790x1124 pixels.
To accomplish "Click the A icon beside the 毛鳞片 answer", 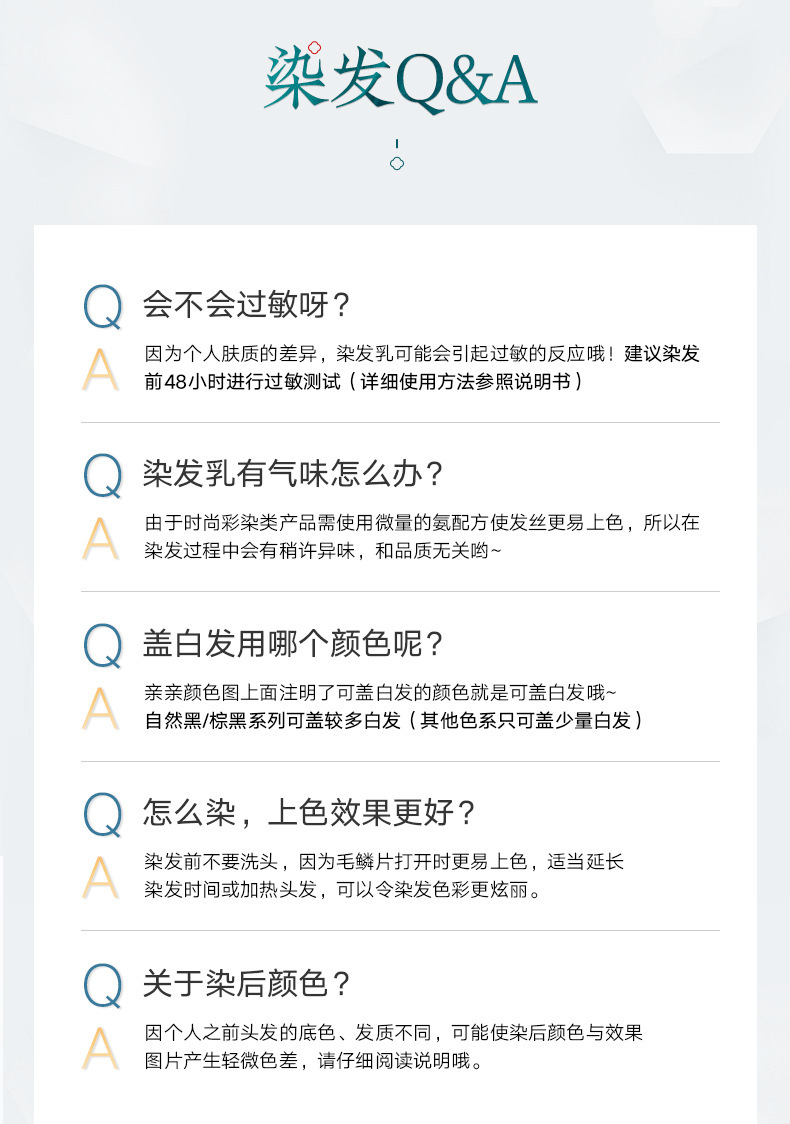I will click(x=100, y=877).
